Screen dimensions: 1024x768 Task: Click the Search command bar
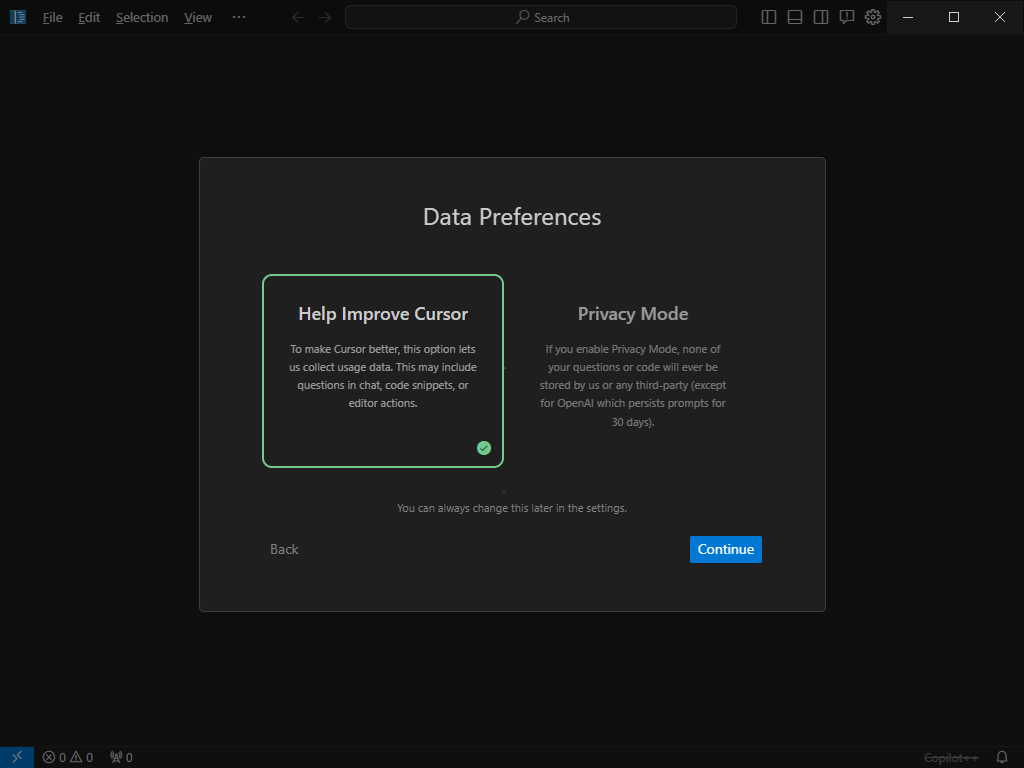(x=541, y=18)
